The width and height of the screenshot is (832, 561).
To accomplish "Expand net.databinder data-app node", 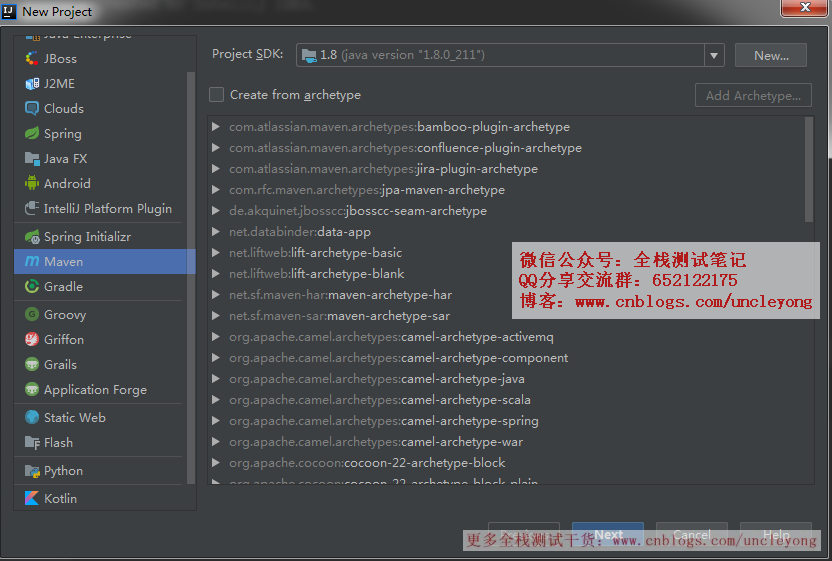I will pyautogui.click(x=215, y=231).
